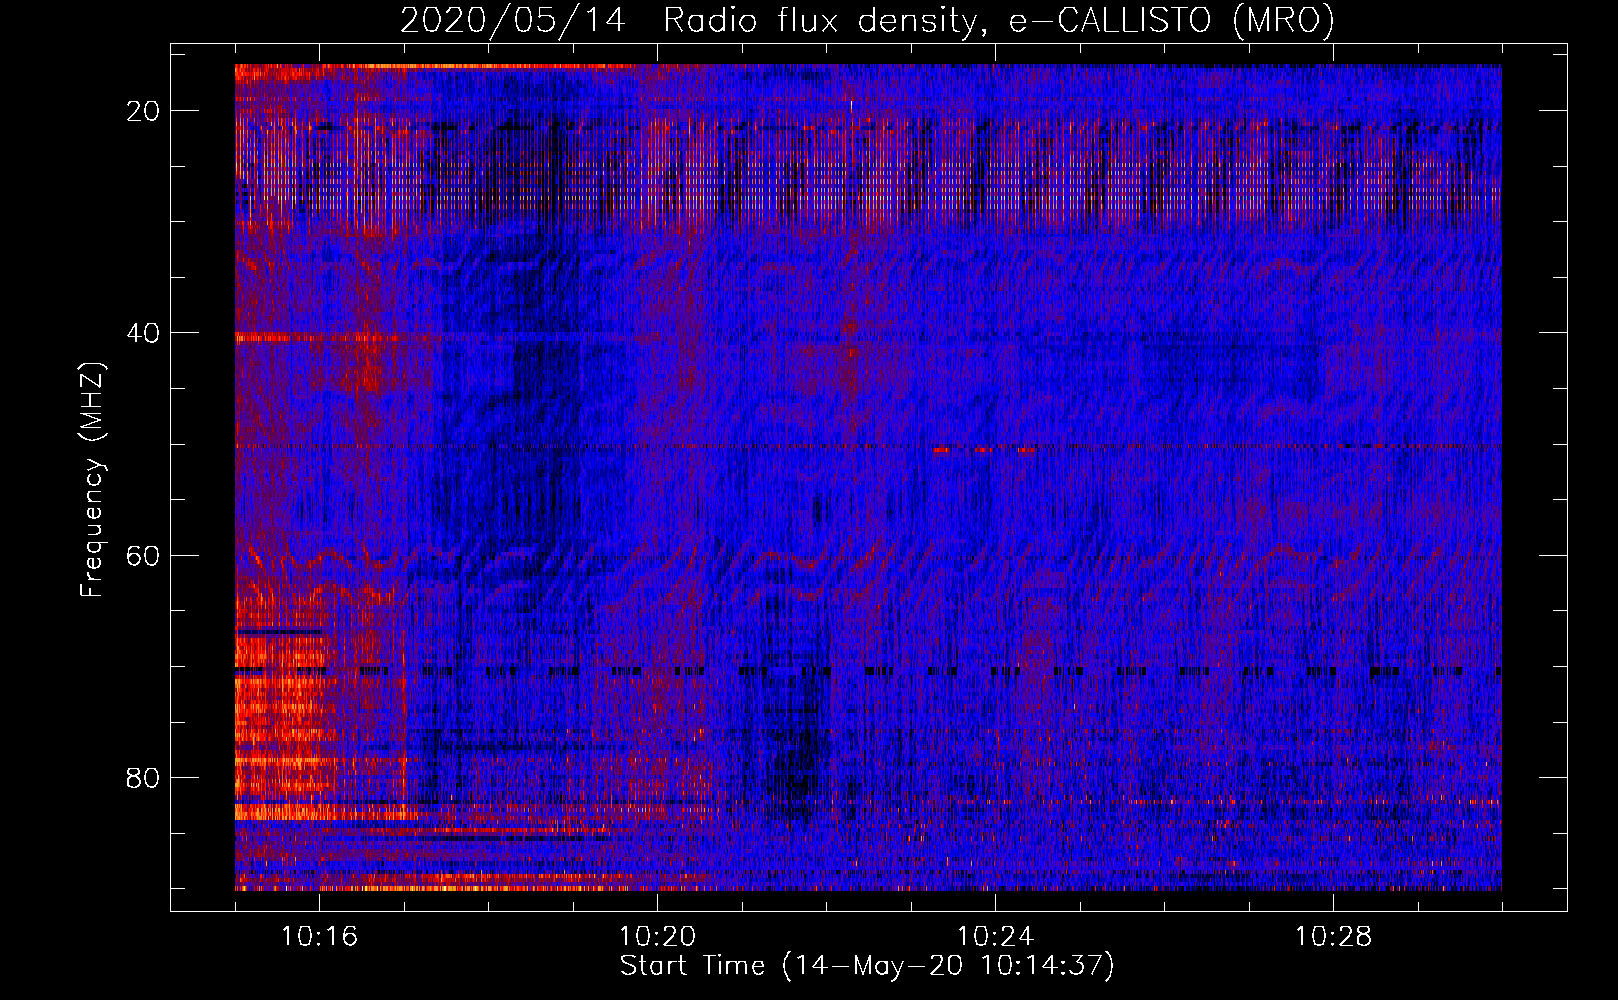Click the 'Start Time (14-May-20 10:14:37)' axis label

pyautogui.click(x=866, y=966)
